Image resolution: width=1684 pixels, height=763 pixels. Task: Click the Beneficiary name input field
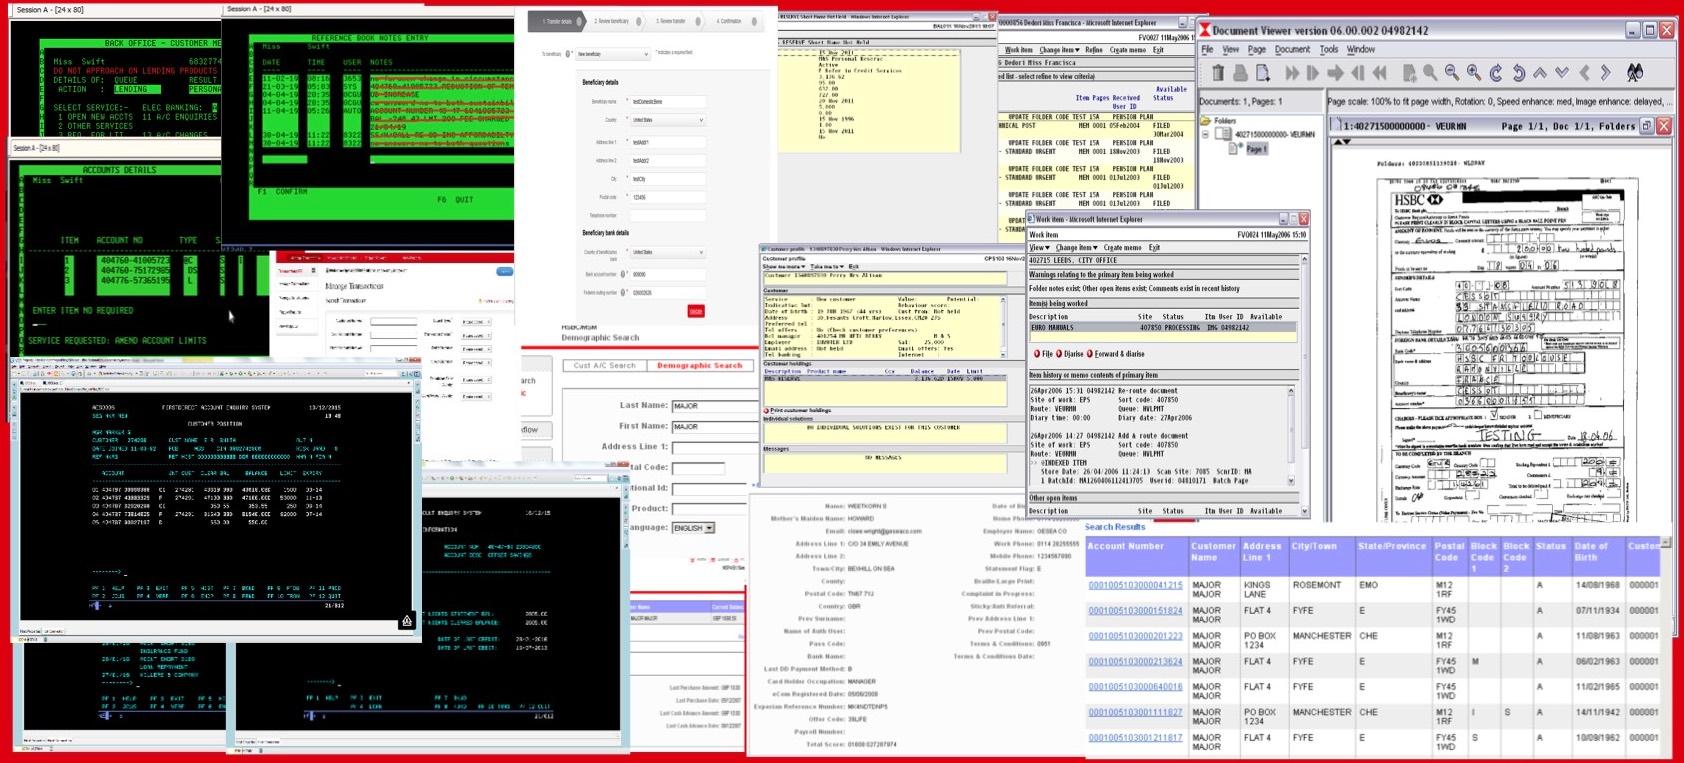(x=668, y=101)
